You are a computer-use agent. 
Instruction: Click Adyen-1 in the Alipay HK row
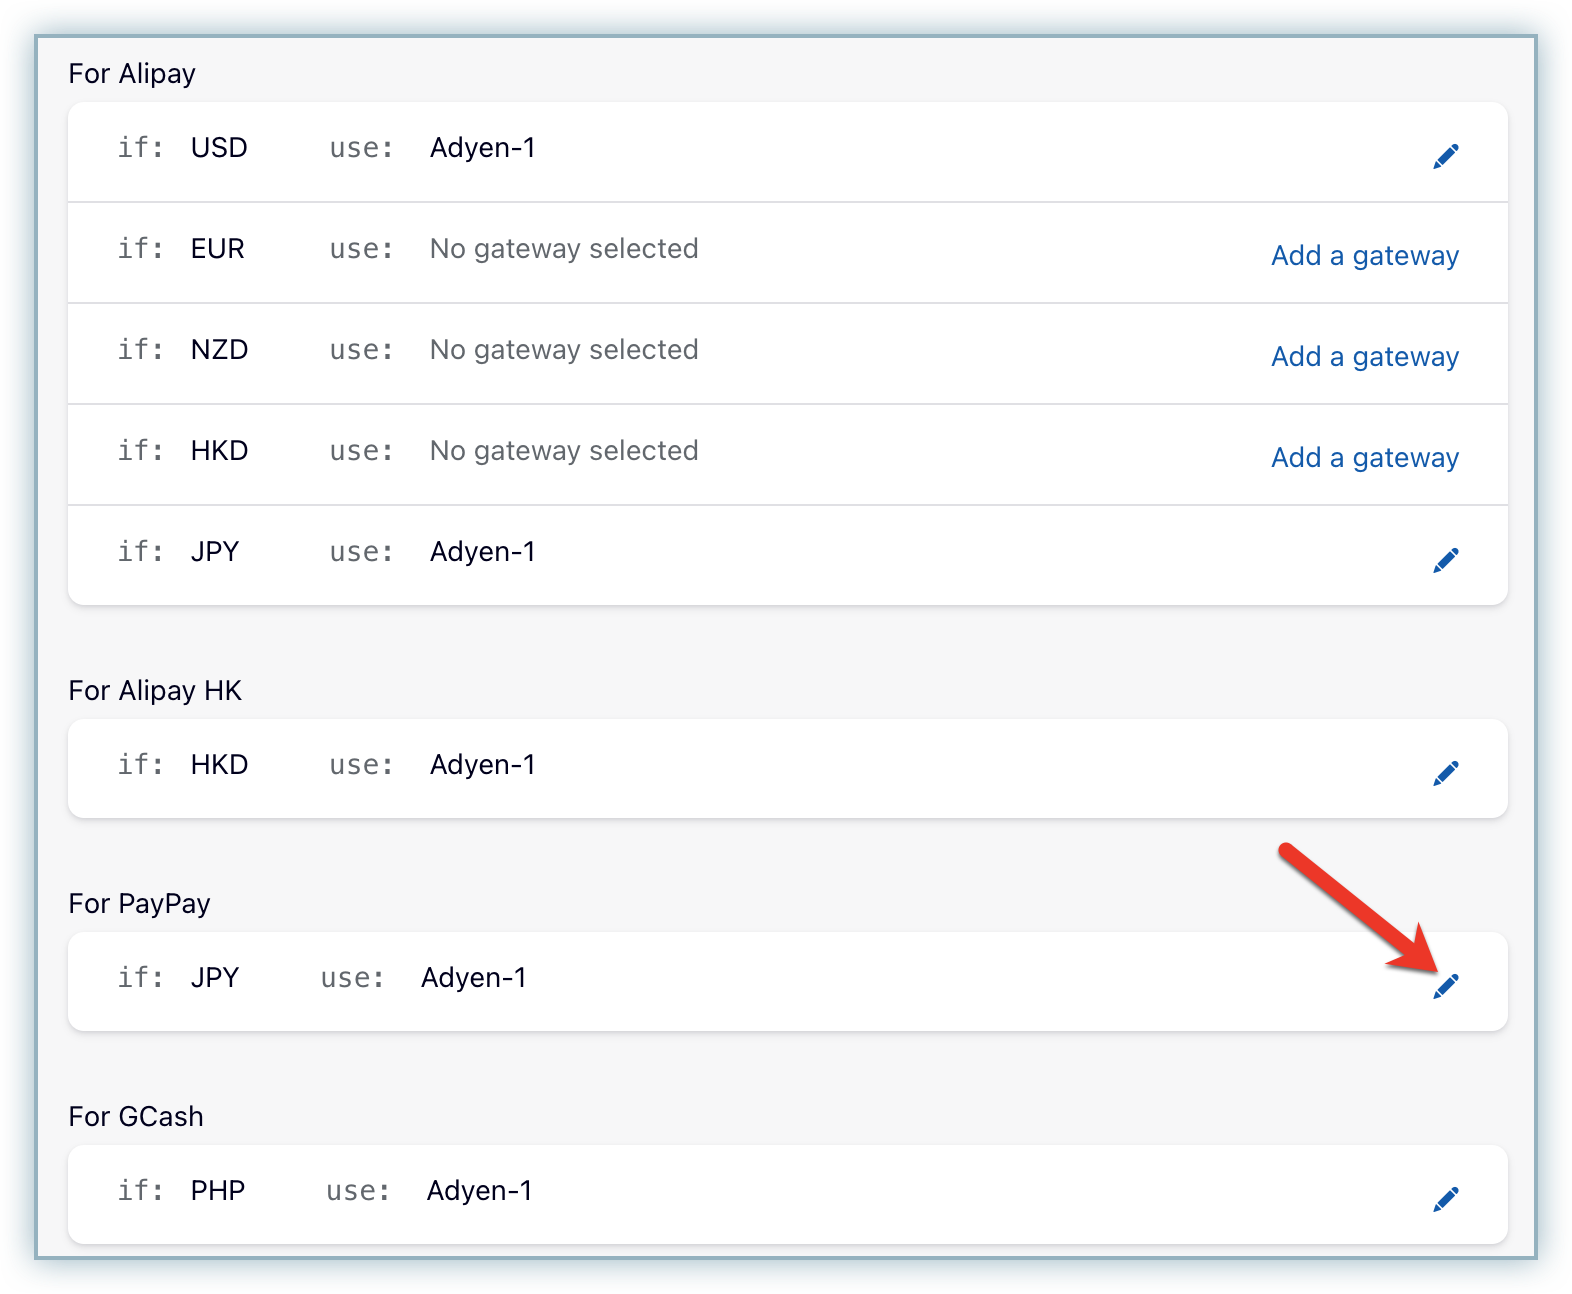pyautogui.click(x=483, y=765)
